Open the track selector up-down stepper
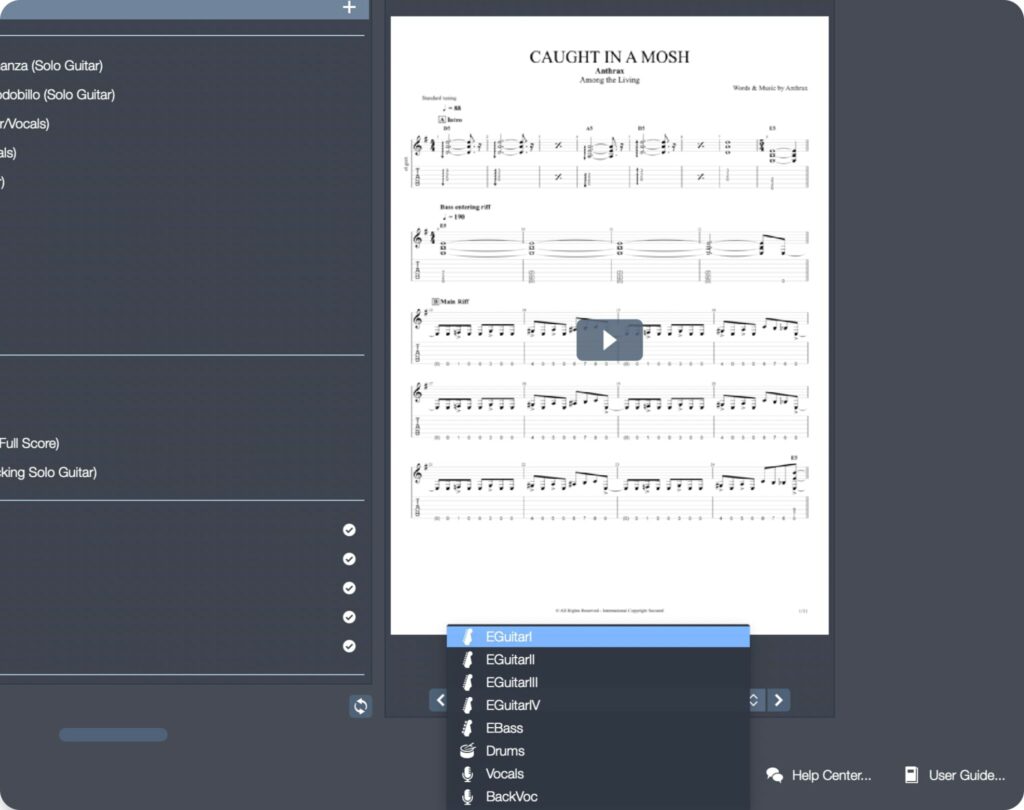The image size is (1024, 810). [x=754, y=700]
